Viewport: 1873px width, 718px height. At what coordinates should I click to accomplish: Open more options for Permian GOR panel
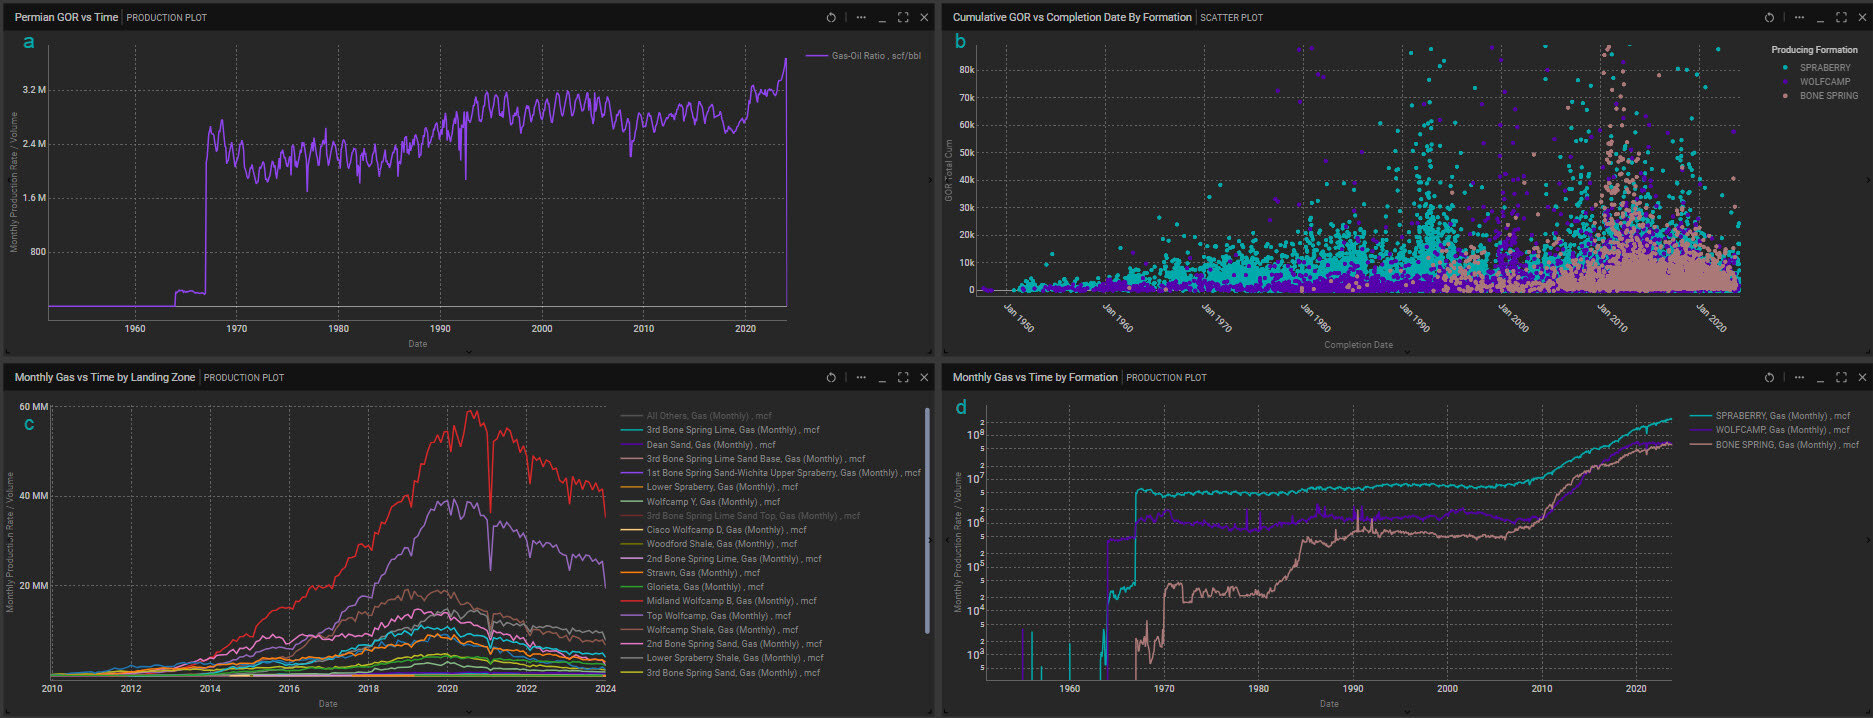point(861,17)
